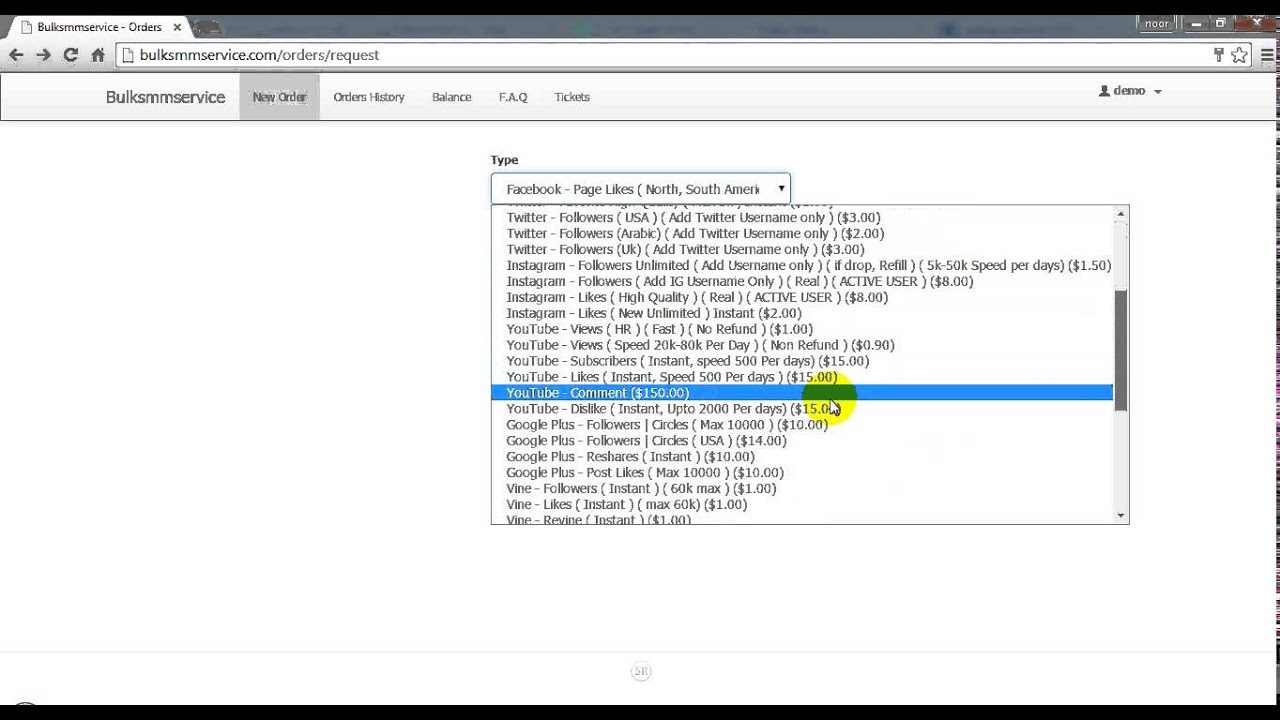The height and width of the screenshot is (720, 1280).
Task: Click the dropdown list scrollbar thumb
Action: tap(1121, 350)
